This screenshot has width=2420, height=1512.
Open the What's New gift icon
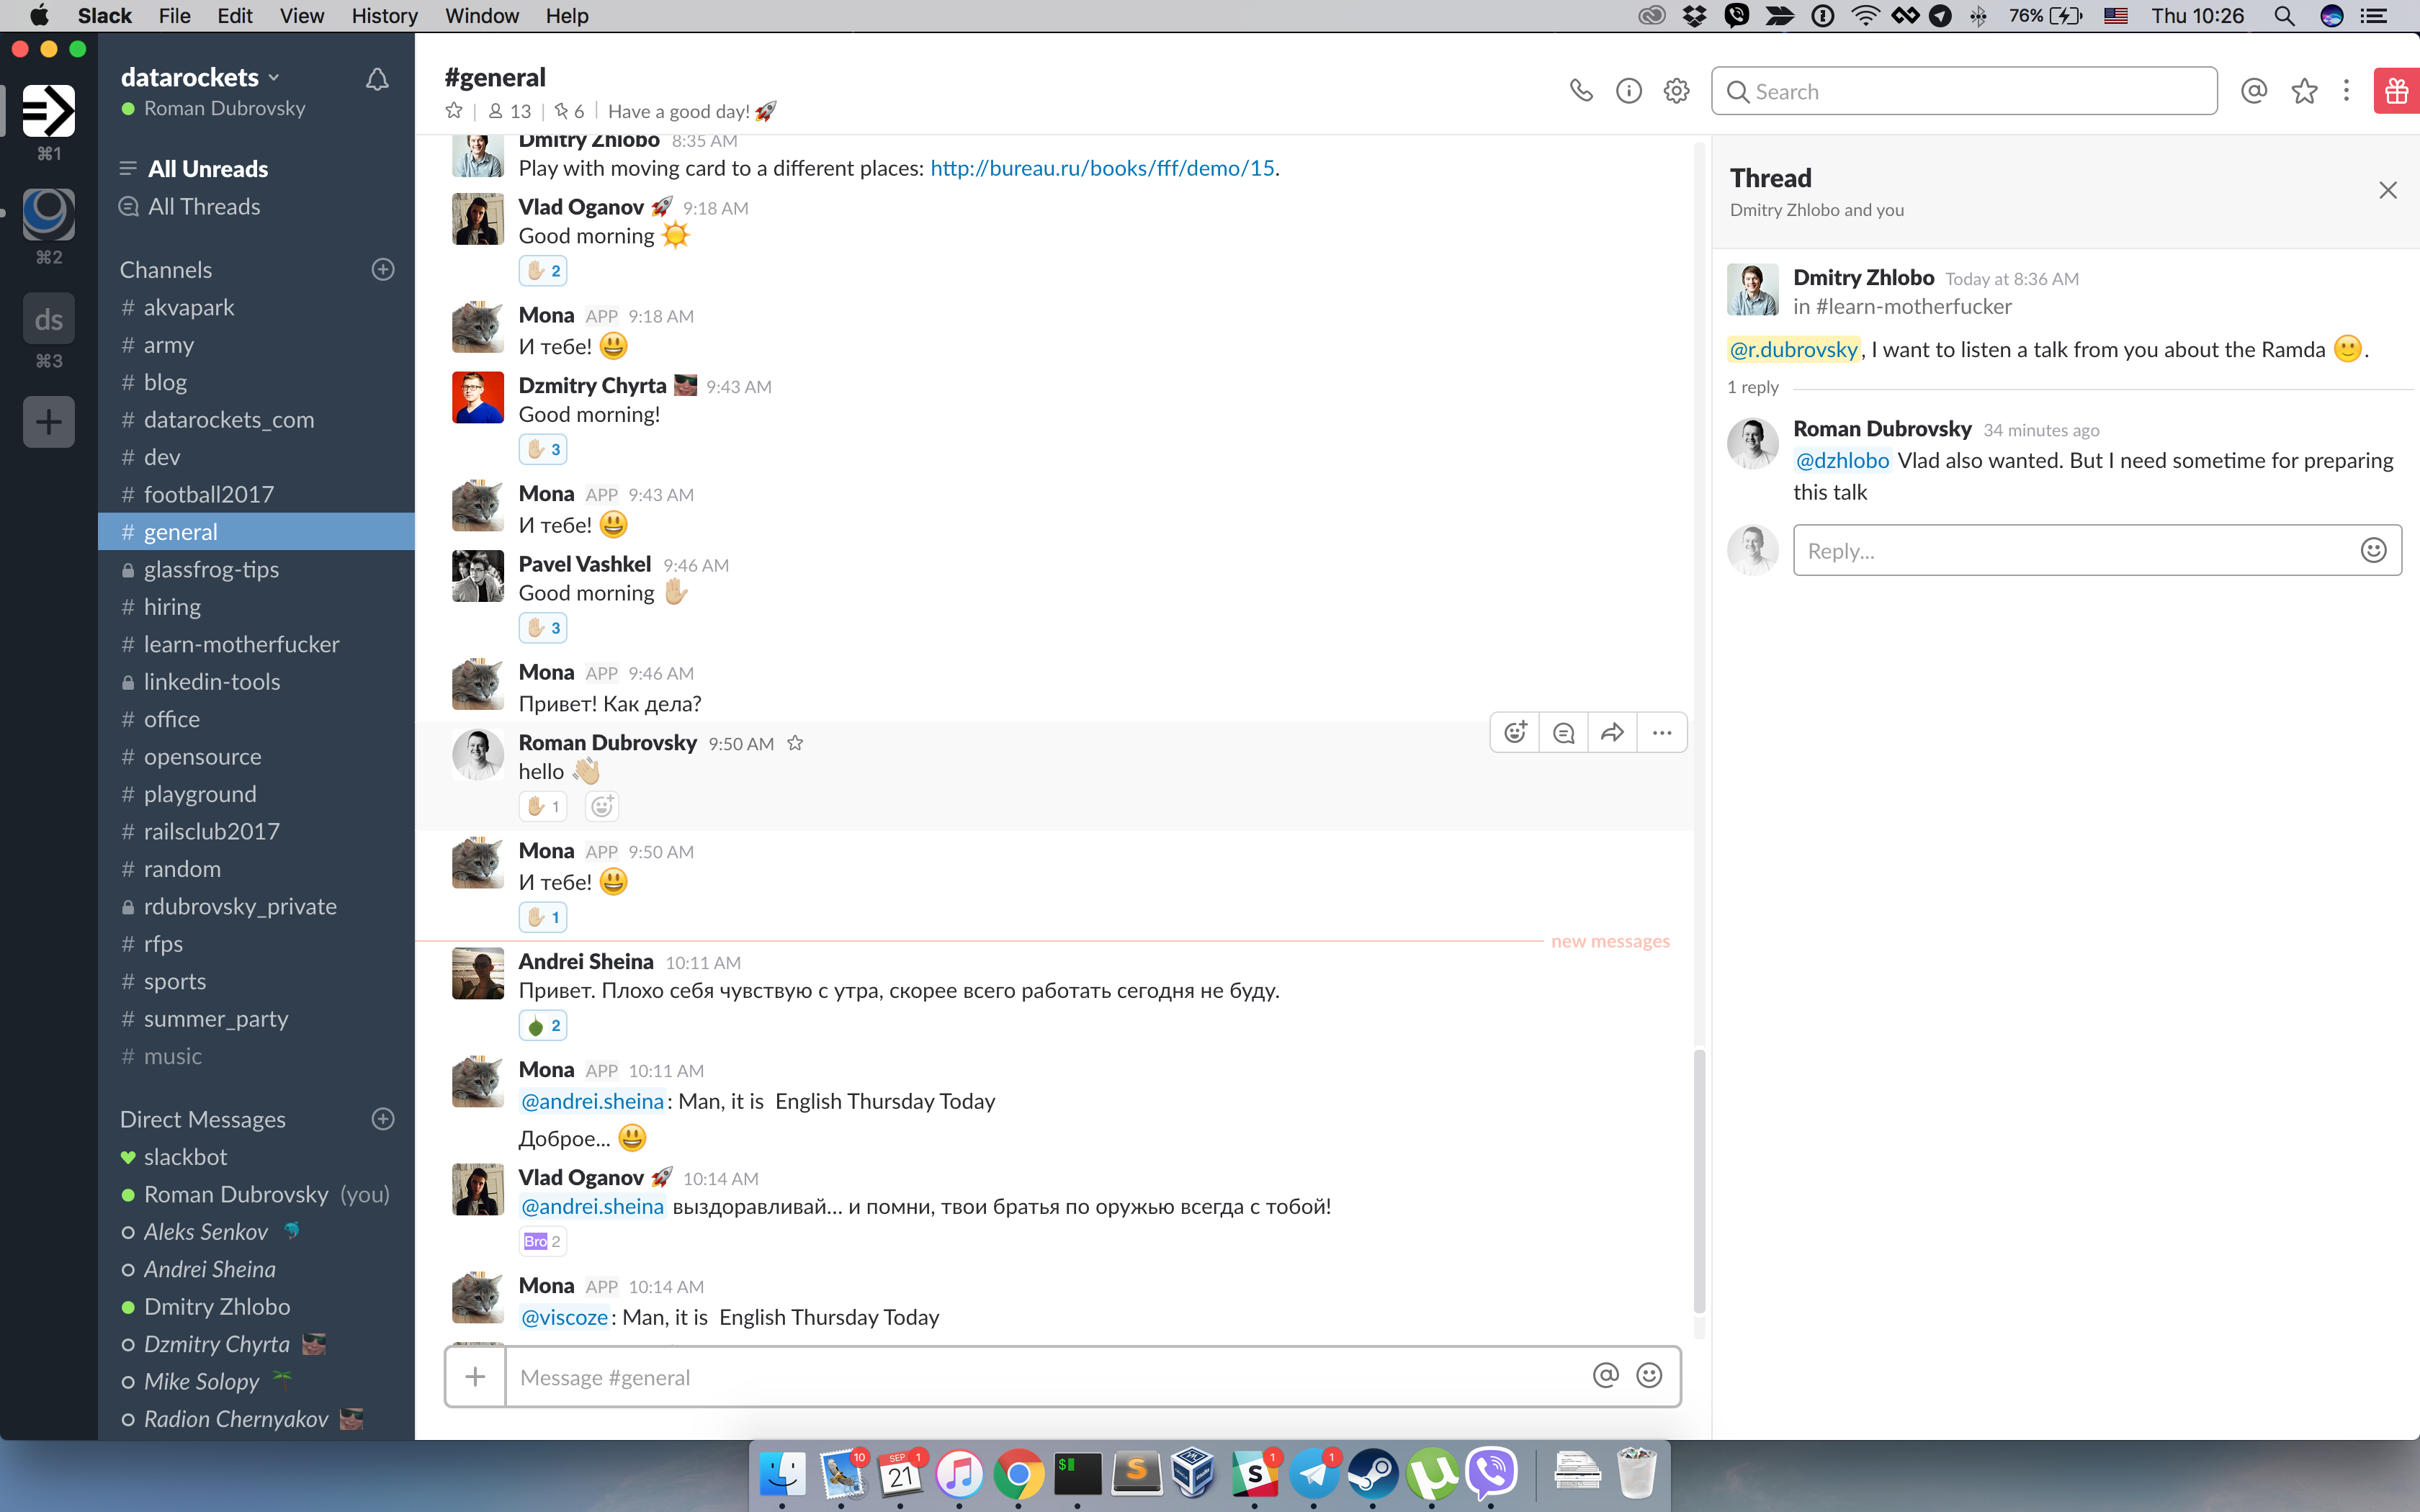(x=2396, y=91)
